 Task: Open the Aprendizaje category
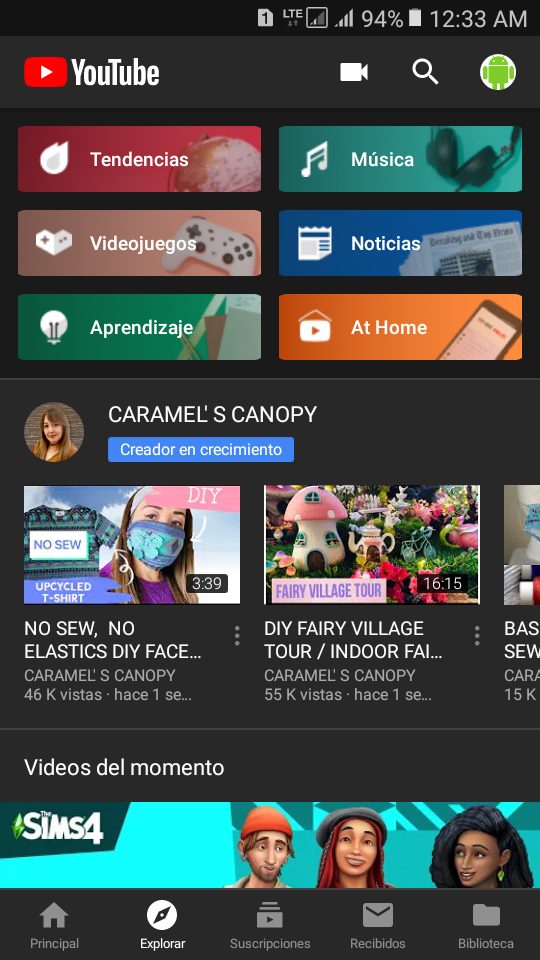140,327
